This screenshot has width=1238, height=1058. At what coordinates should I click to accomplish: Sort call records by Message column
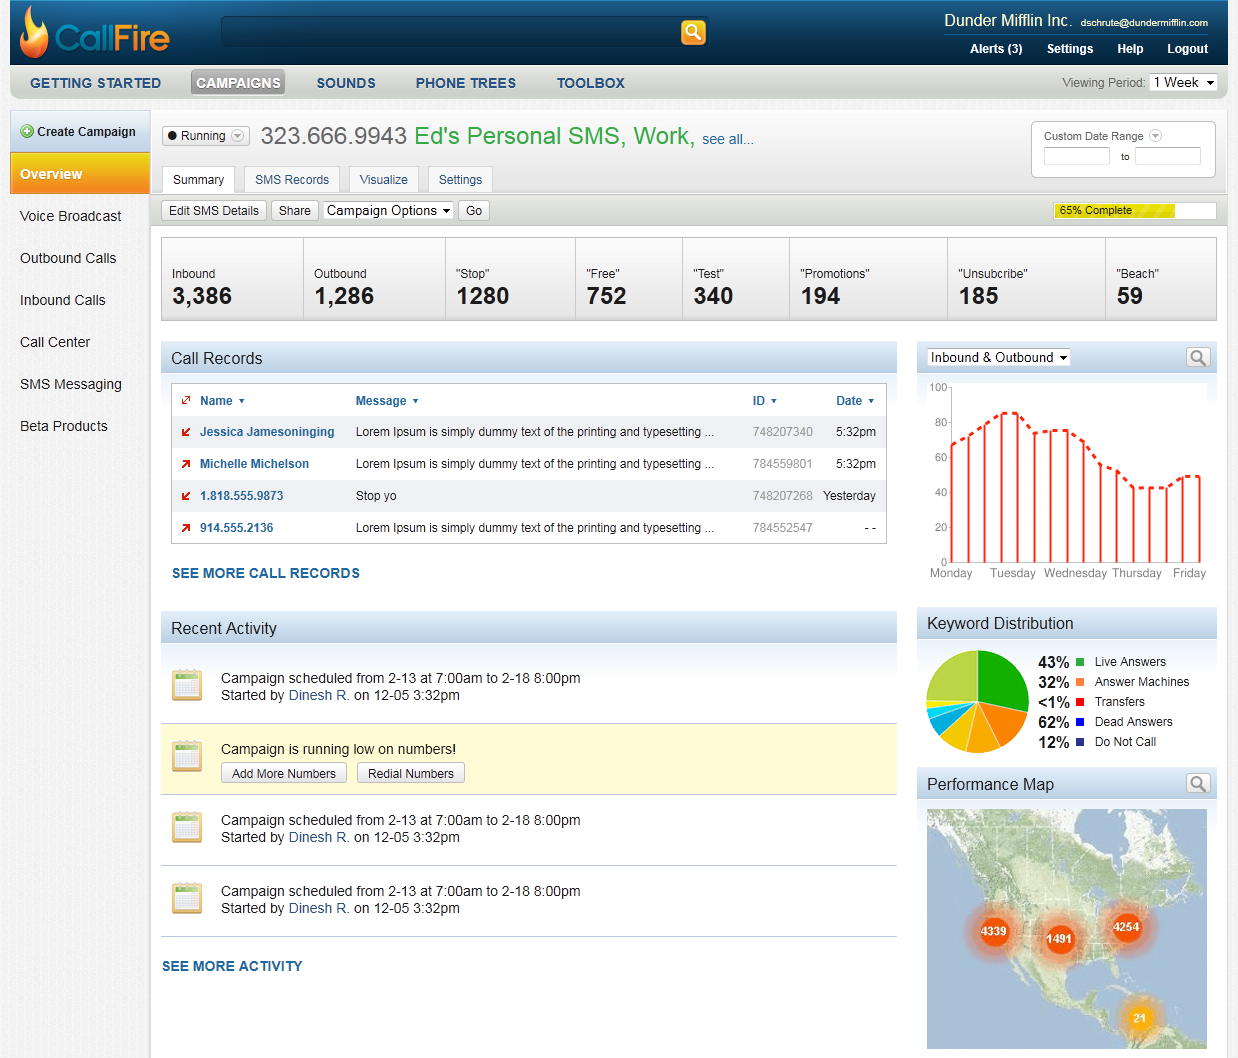pos(387,401)
